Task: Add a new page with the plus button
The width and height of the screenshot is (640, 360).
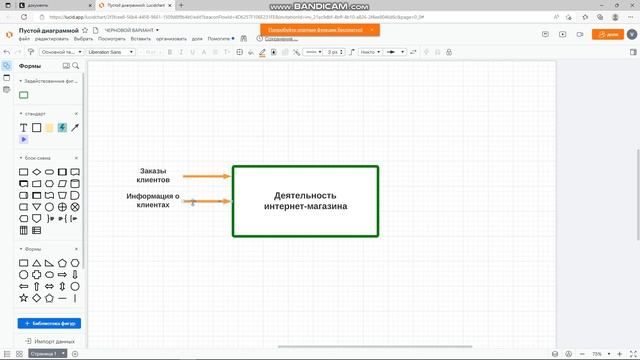Action: 75,354
